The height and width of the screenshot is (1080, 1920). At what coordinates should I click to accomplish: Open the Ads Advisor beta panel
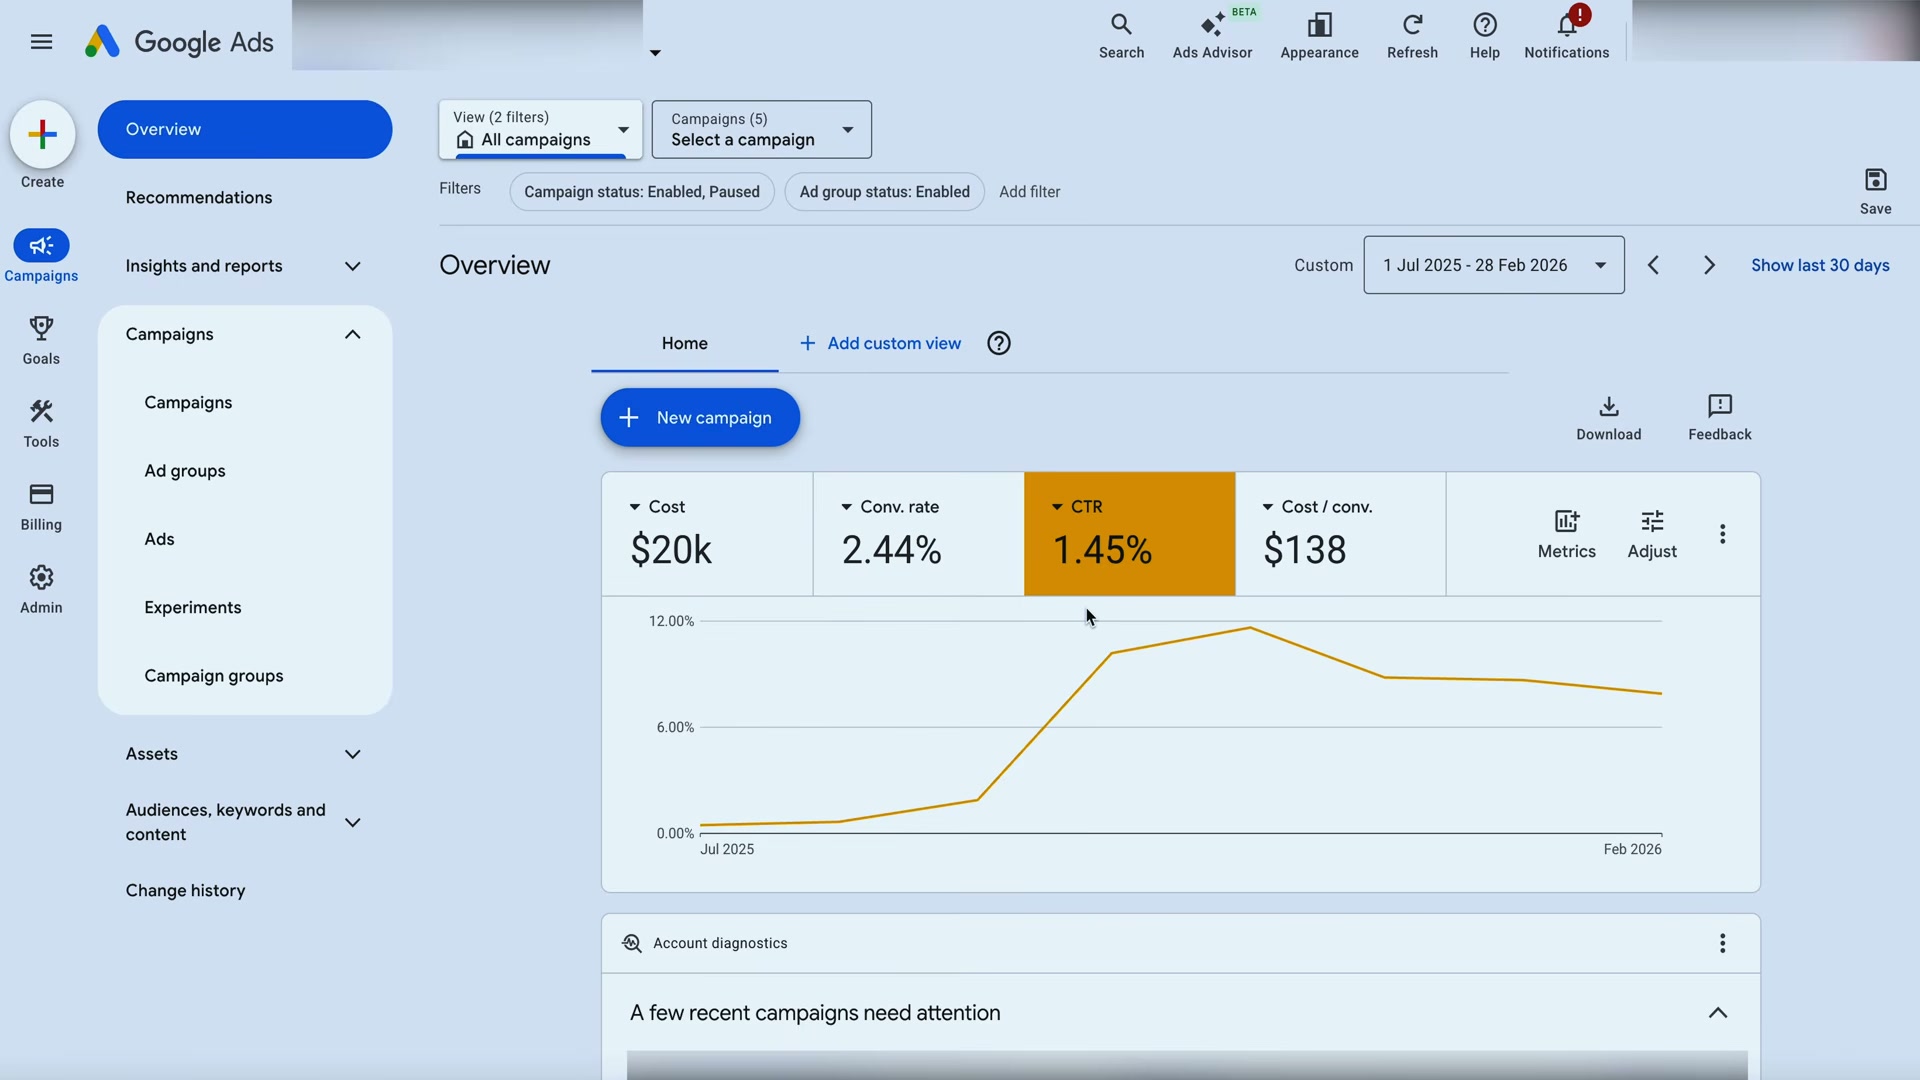tap(1212, 35)
